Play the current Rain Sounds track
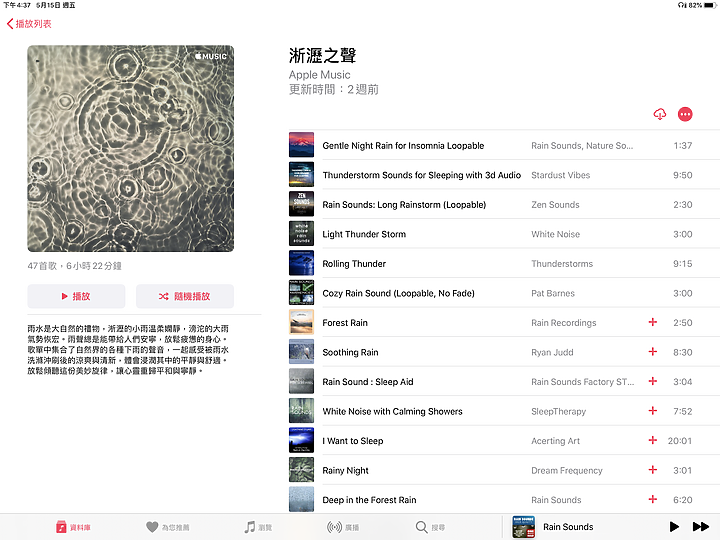Image resolution: width=720 pixels, height=540 pixels. point(674,527)
